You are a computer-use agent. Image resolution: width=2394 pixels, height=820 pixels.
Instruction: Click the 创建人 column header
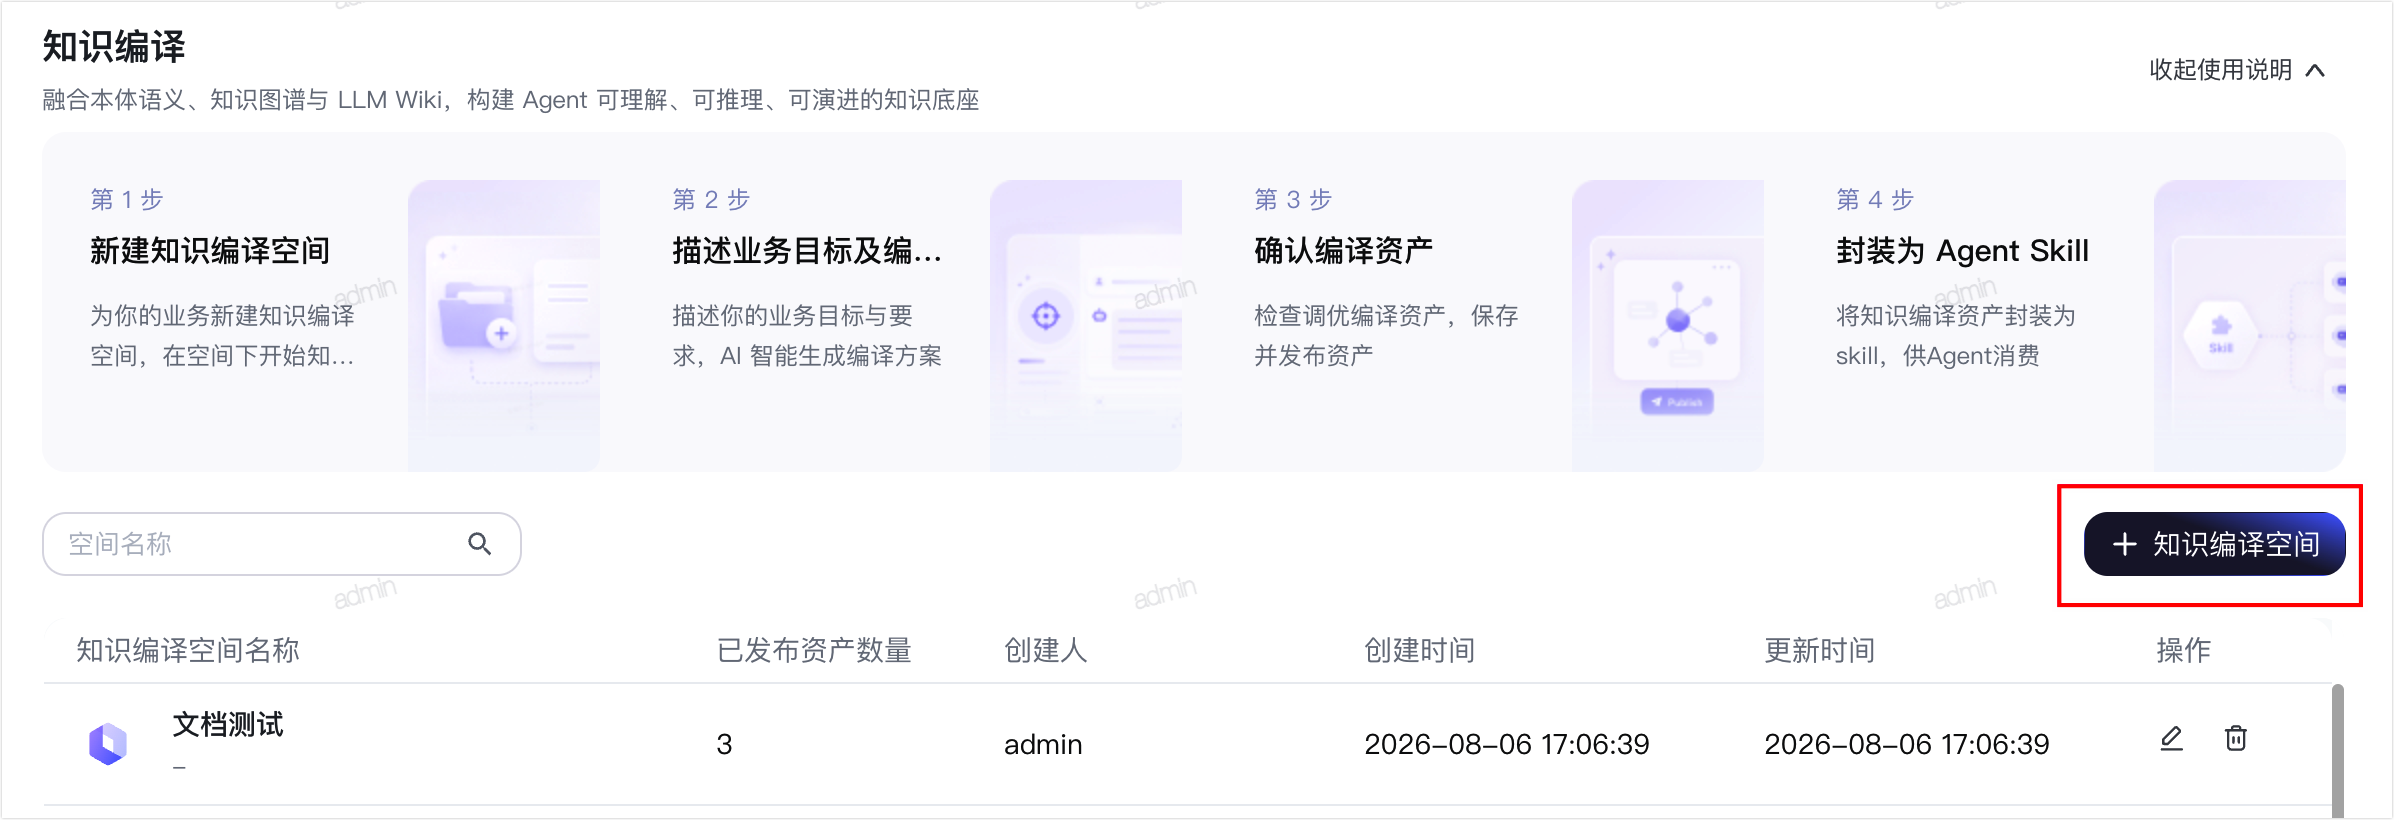[1045, 650]
